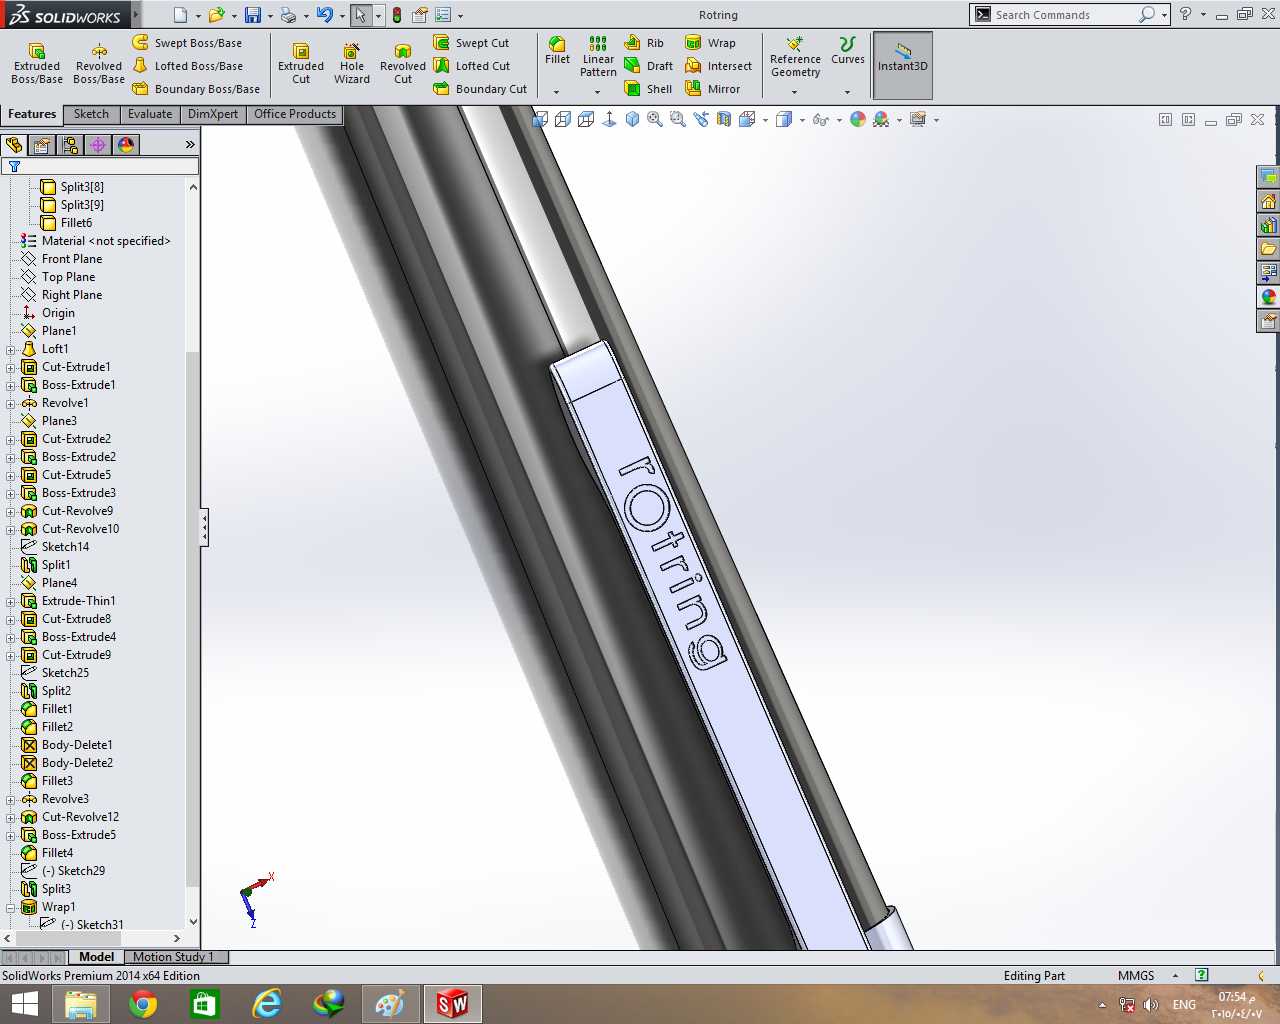Screen dimensions: 1280x1024
Task: Switch to the Sketch tab
Action: coord(91,114)
